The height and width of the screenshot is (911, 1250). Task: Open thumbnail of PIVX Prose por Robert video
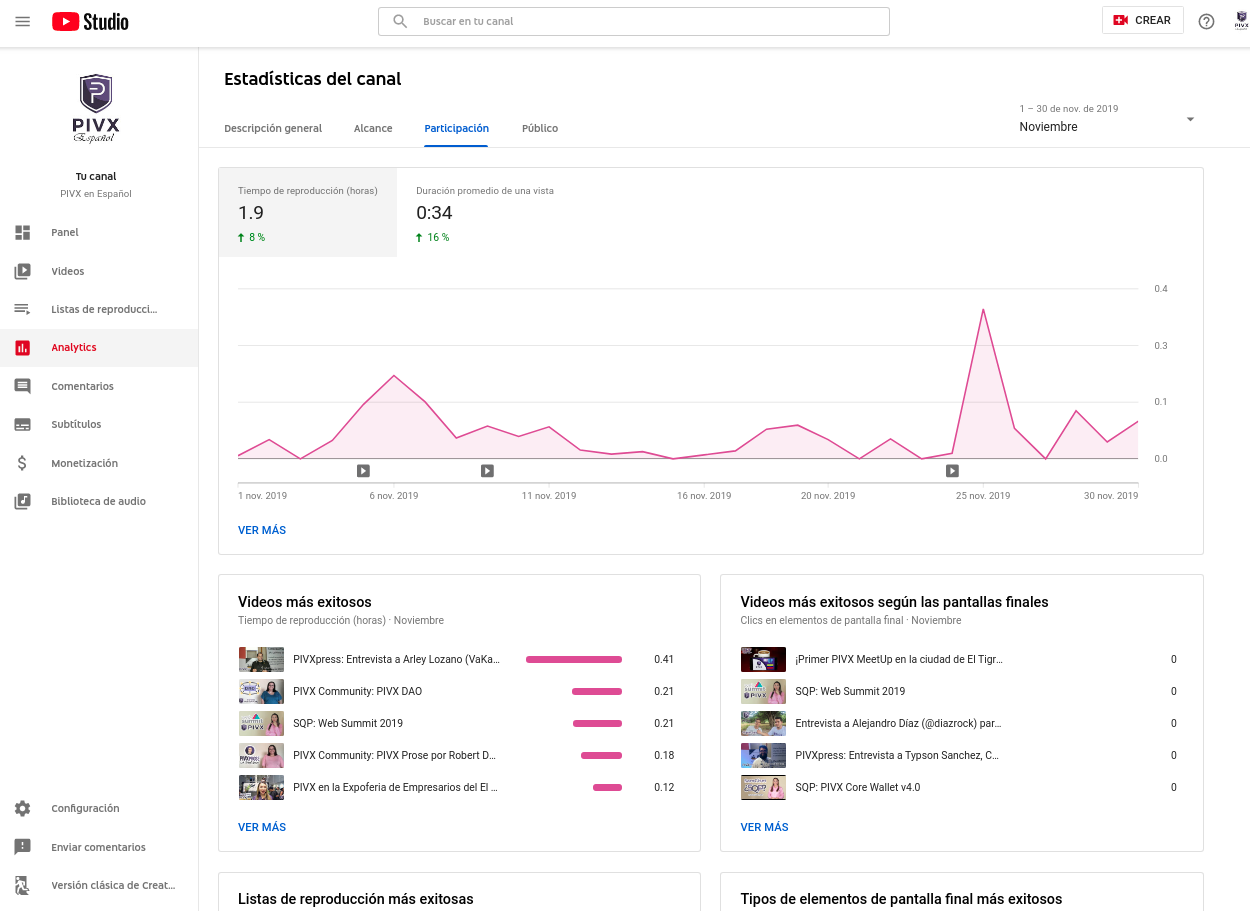[261, 755]
